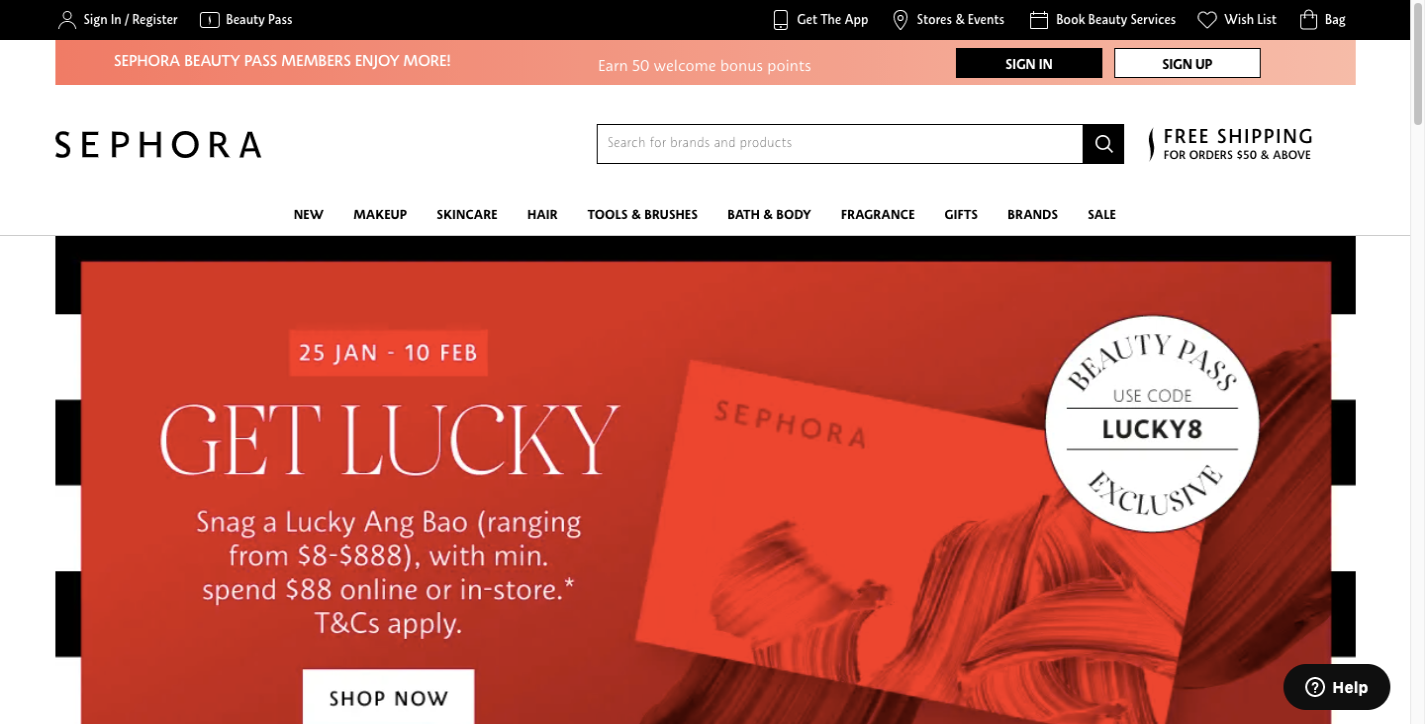
Task: Click the Get The App phone icon
Action: point(781,20)
